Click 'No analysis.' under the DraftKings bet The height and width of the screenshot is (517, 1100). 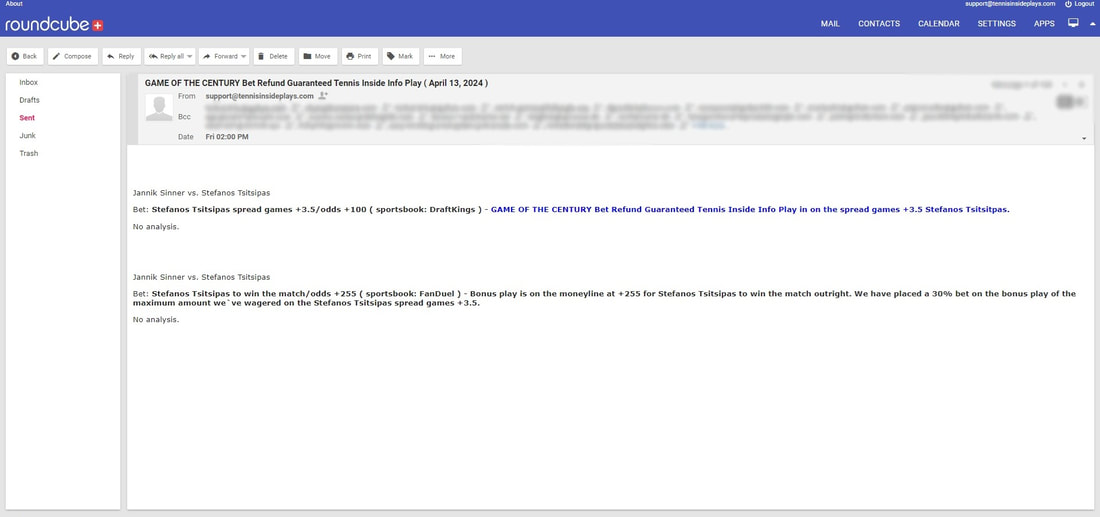pyautogui.click(x=156, y=227)
